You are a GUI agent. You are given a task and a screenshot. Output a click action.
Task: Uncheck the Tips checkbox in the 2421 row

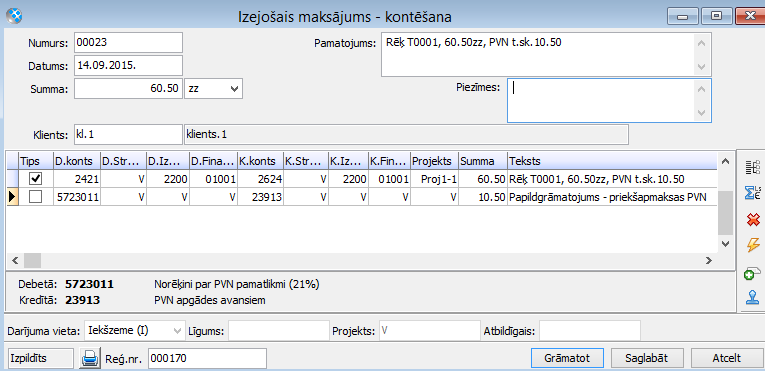pyautogui.click(x=36, y=179)
